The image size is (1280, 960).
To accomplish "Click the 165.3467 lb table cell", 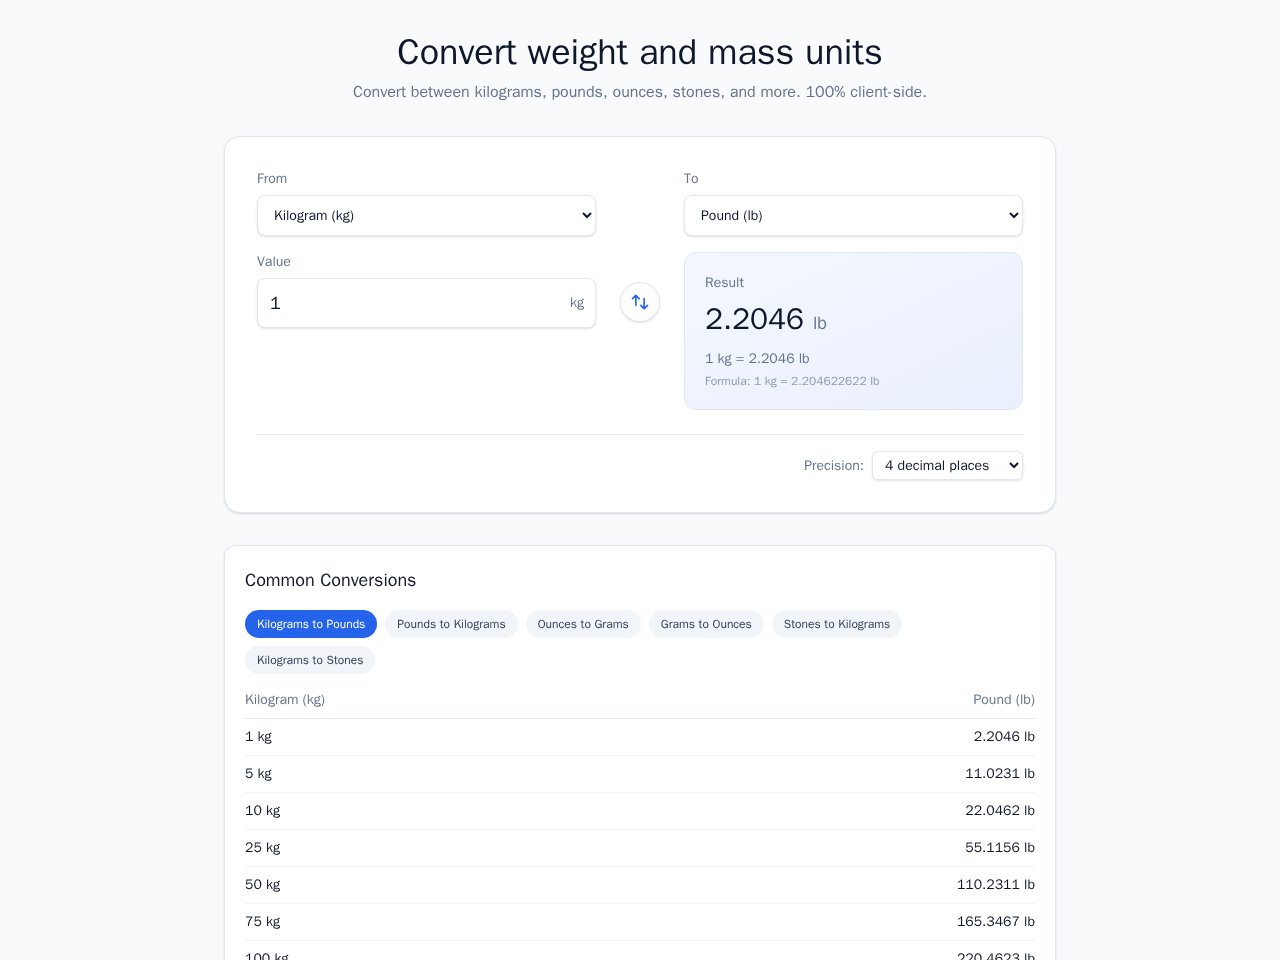I will coord(996,922).
